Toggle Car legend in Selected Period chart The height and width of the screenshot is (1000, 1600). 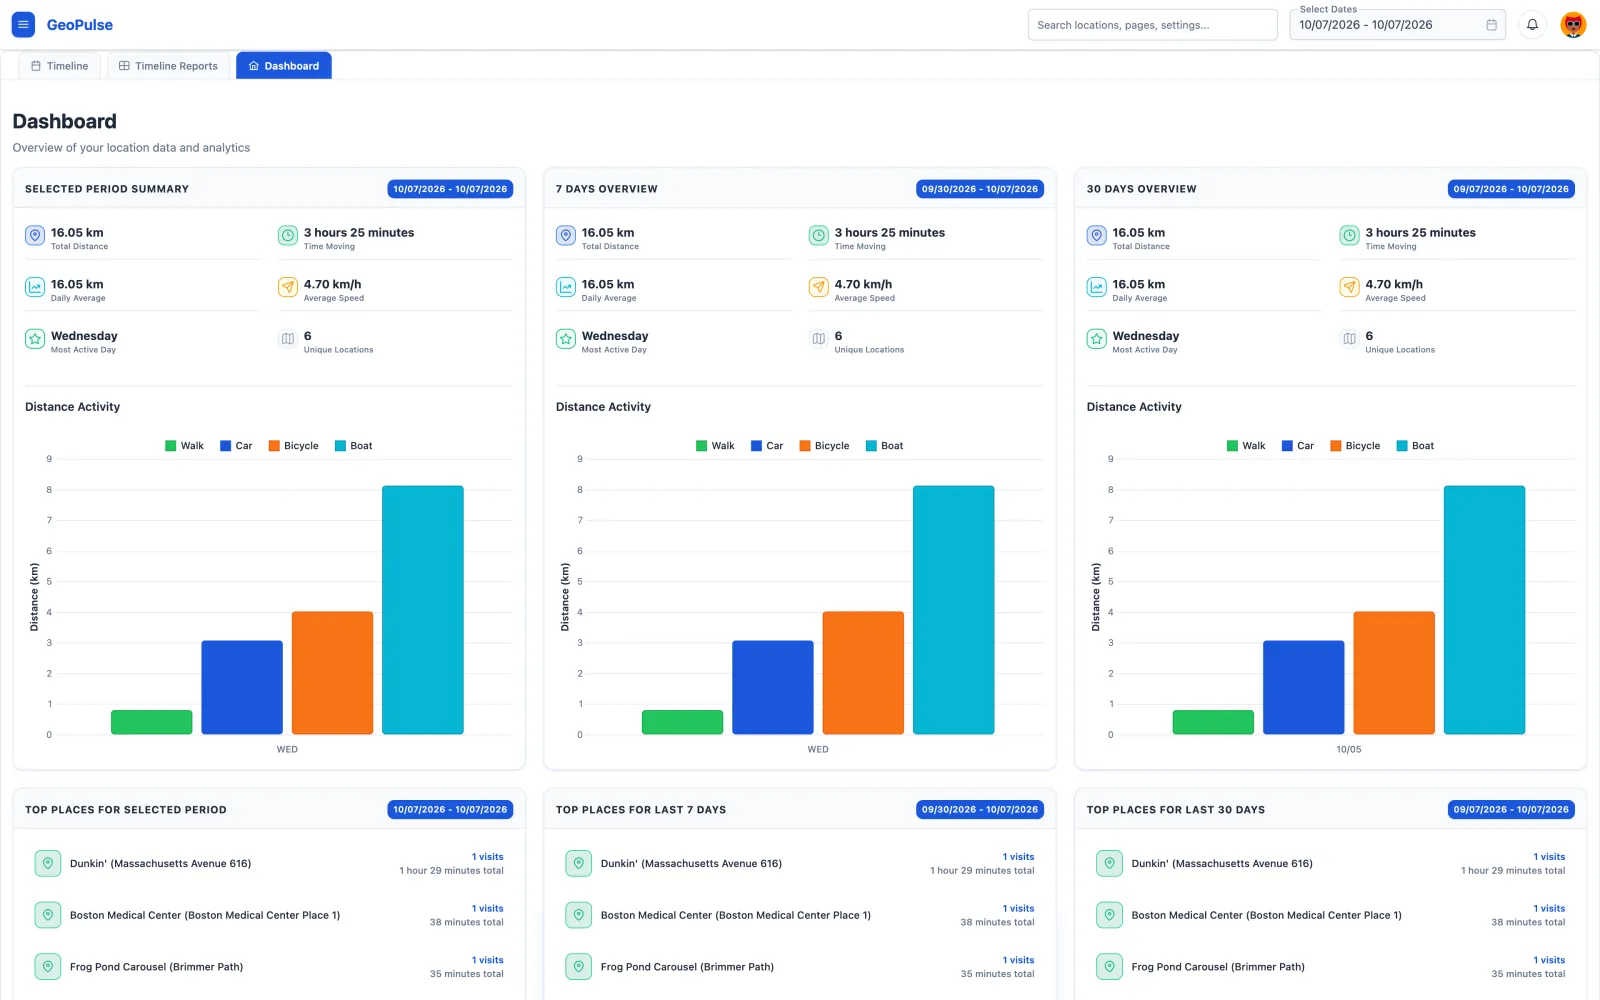click(236, 446)
